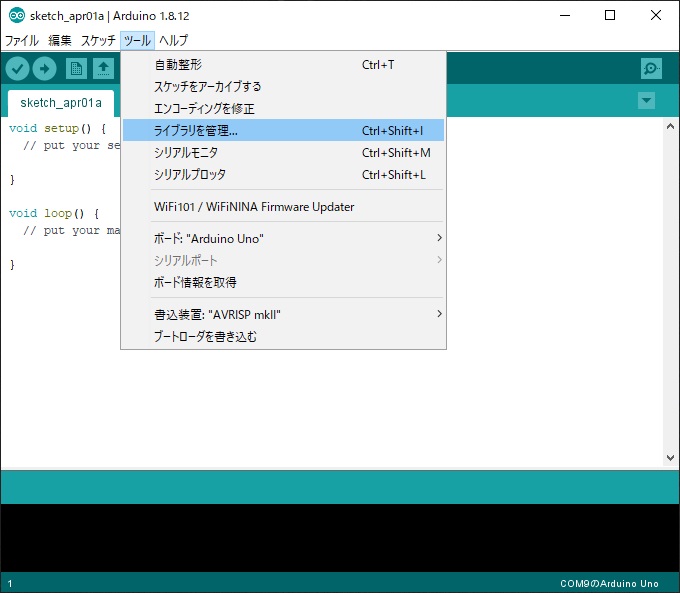The width and height of the screenshot is (680, 593).
Task: Click status bar text COM9のArduino Uno
Action: pyautogui.click(x=609, y=583)
